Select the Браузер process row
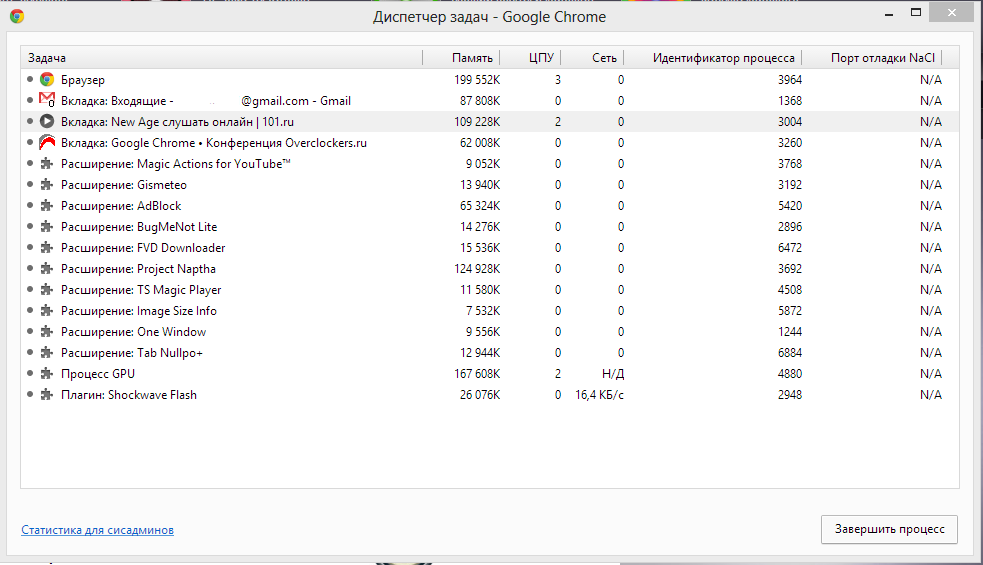Viewport: 983px width, 565px height. [x=490, y=80]
